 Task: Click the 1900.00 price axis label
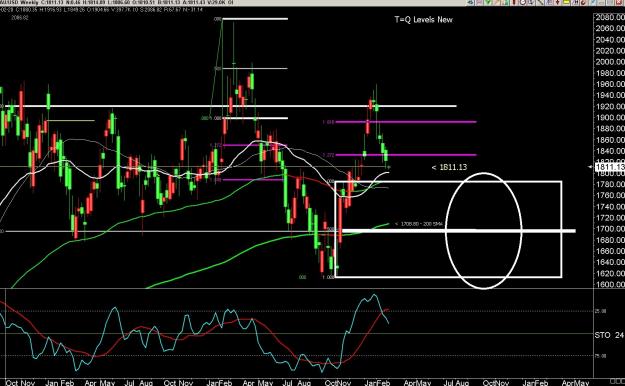click(610, 118)
